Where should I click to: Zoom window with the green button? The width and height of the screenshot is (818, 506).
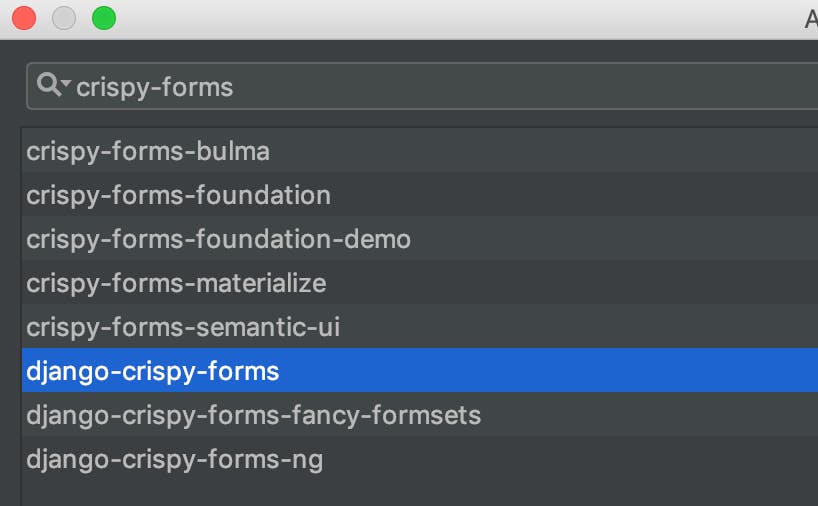(103, 18)
